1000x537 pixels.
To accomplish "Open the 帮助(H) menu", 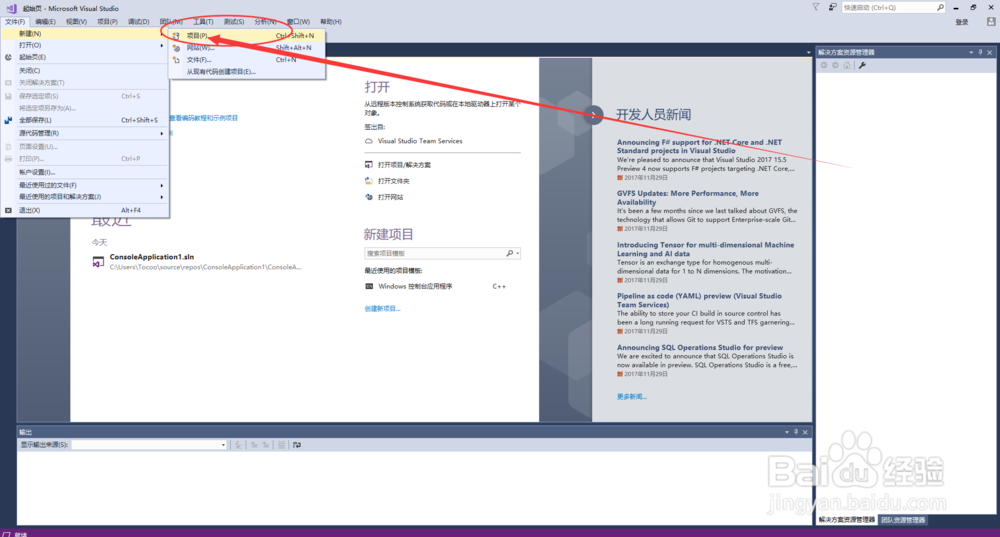I will 331,22.
